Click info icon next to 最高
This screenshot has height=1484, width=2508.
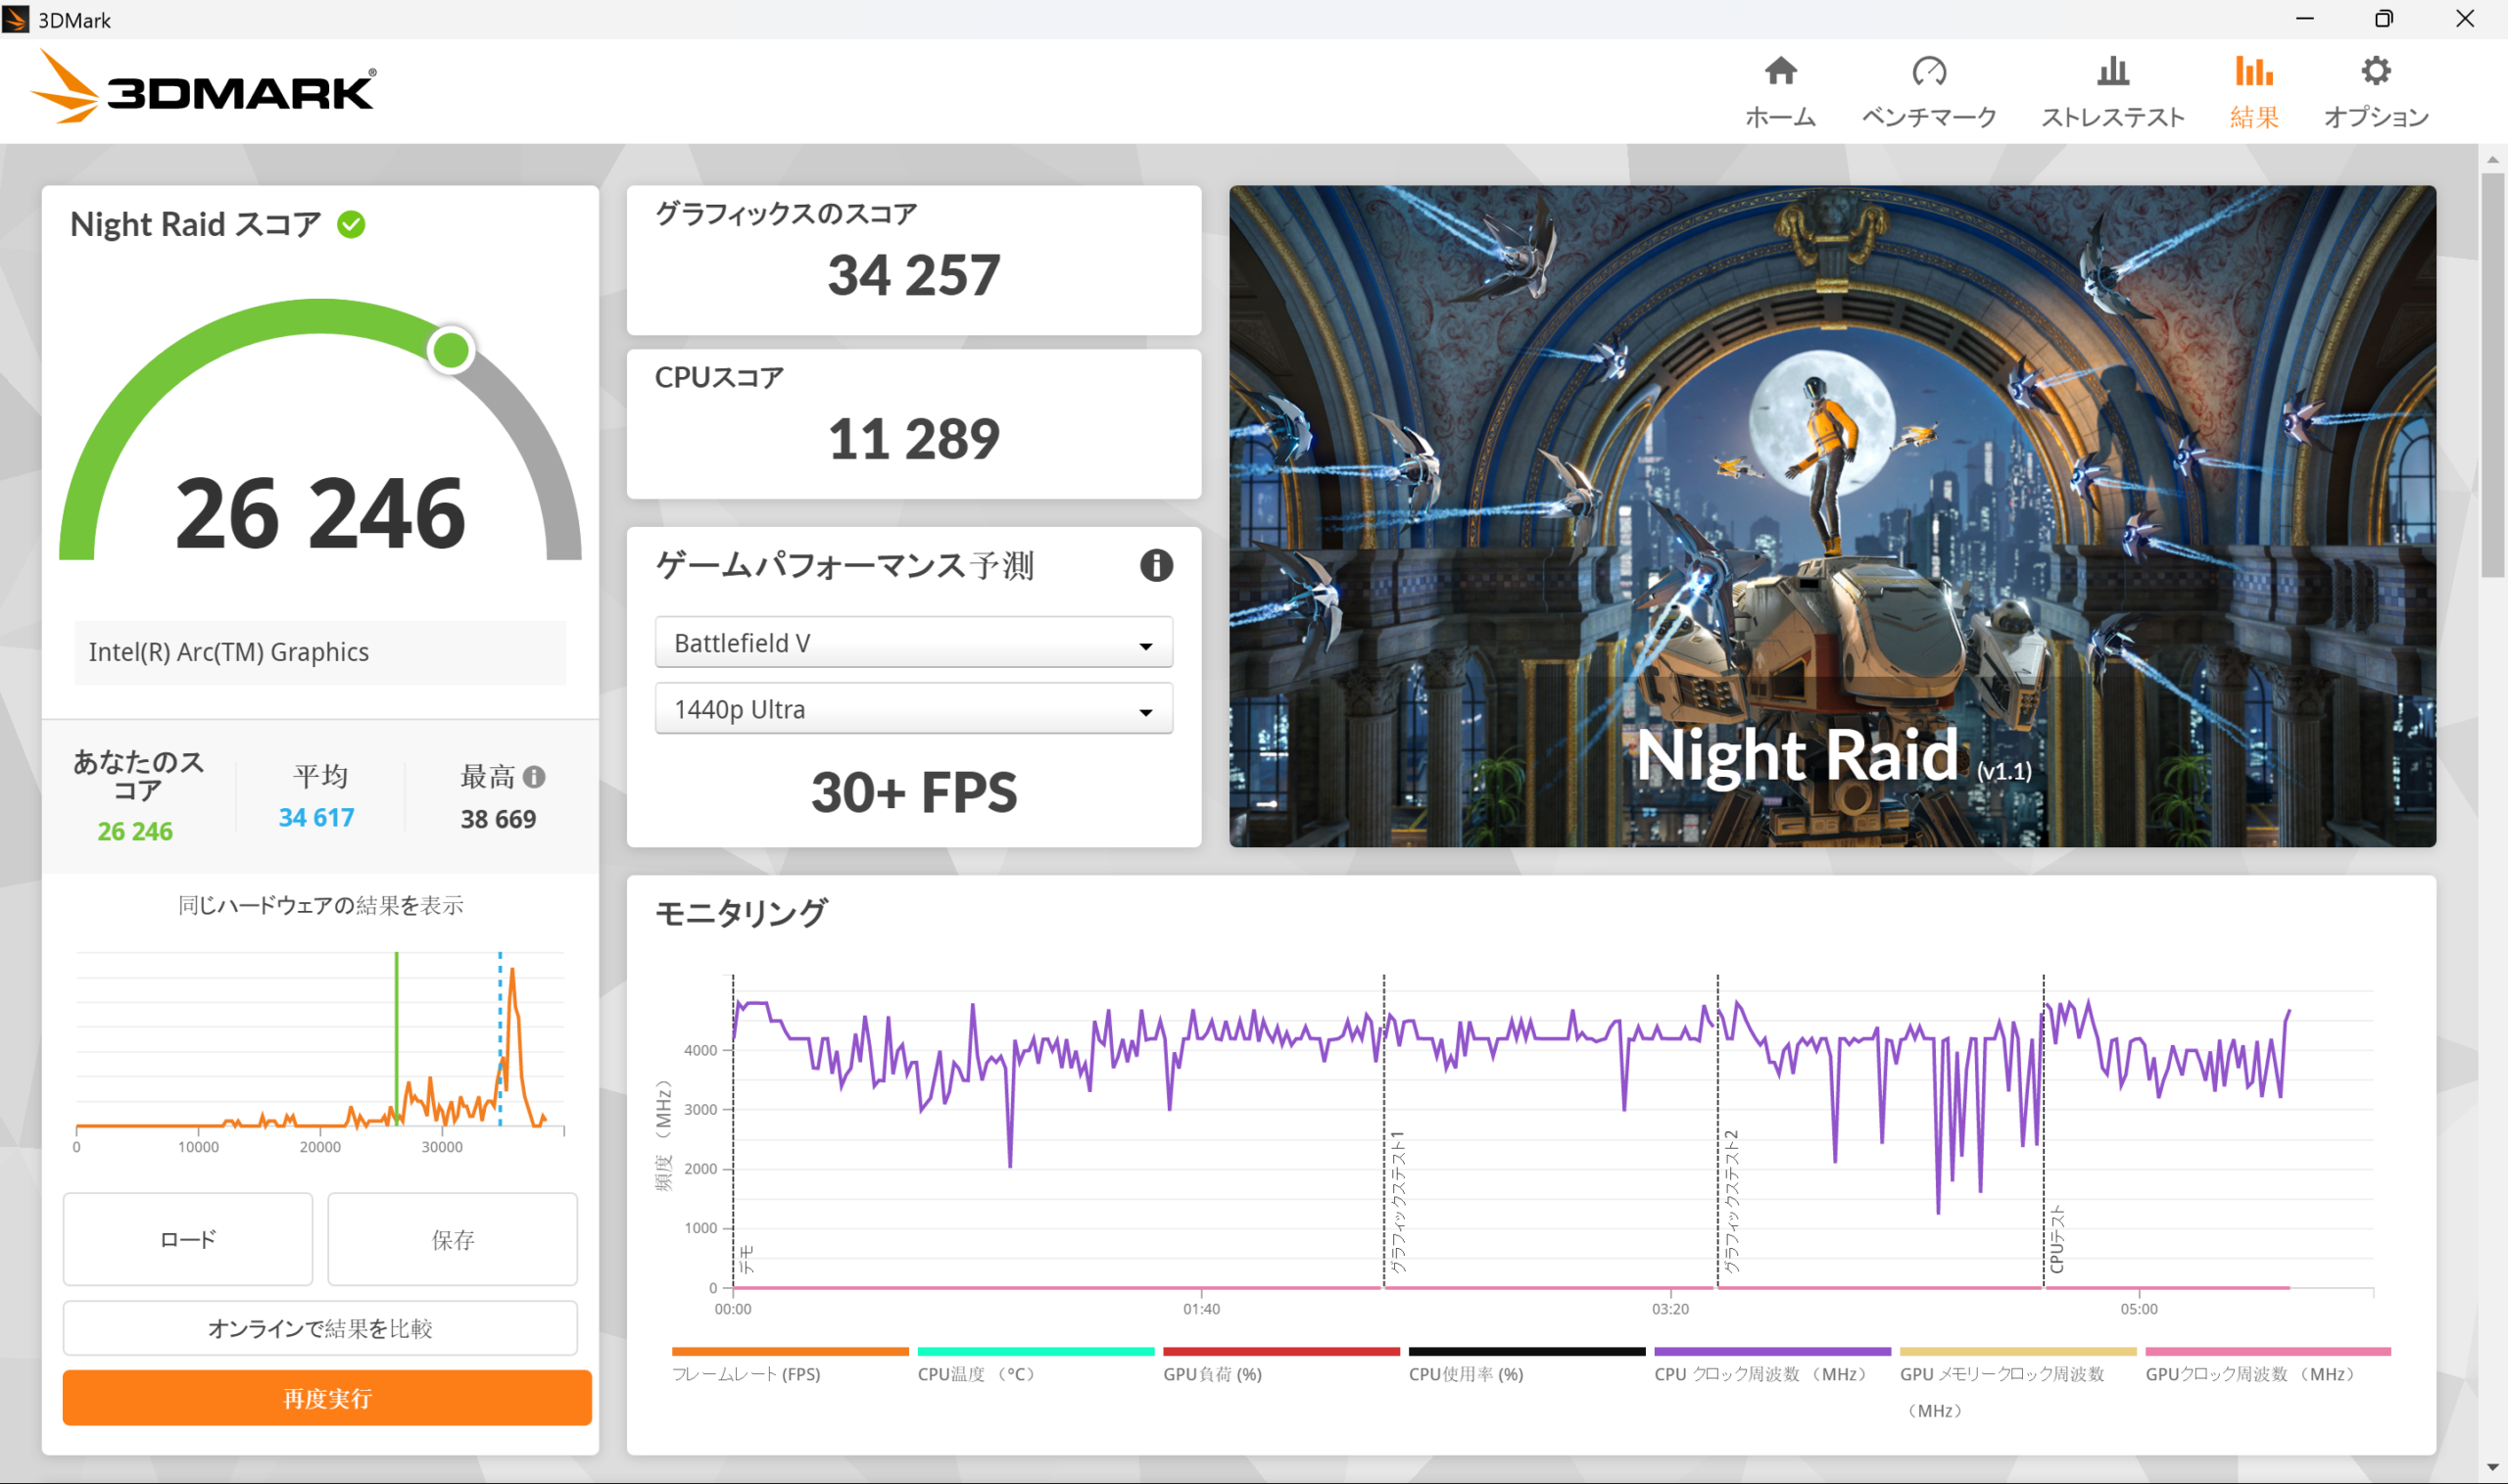pos(534,777)
